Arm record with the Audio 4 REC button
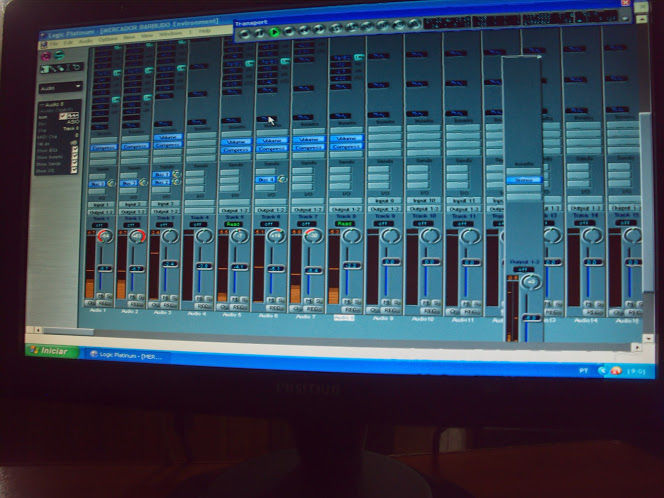664x498 pixels. (x=204, y=306)
